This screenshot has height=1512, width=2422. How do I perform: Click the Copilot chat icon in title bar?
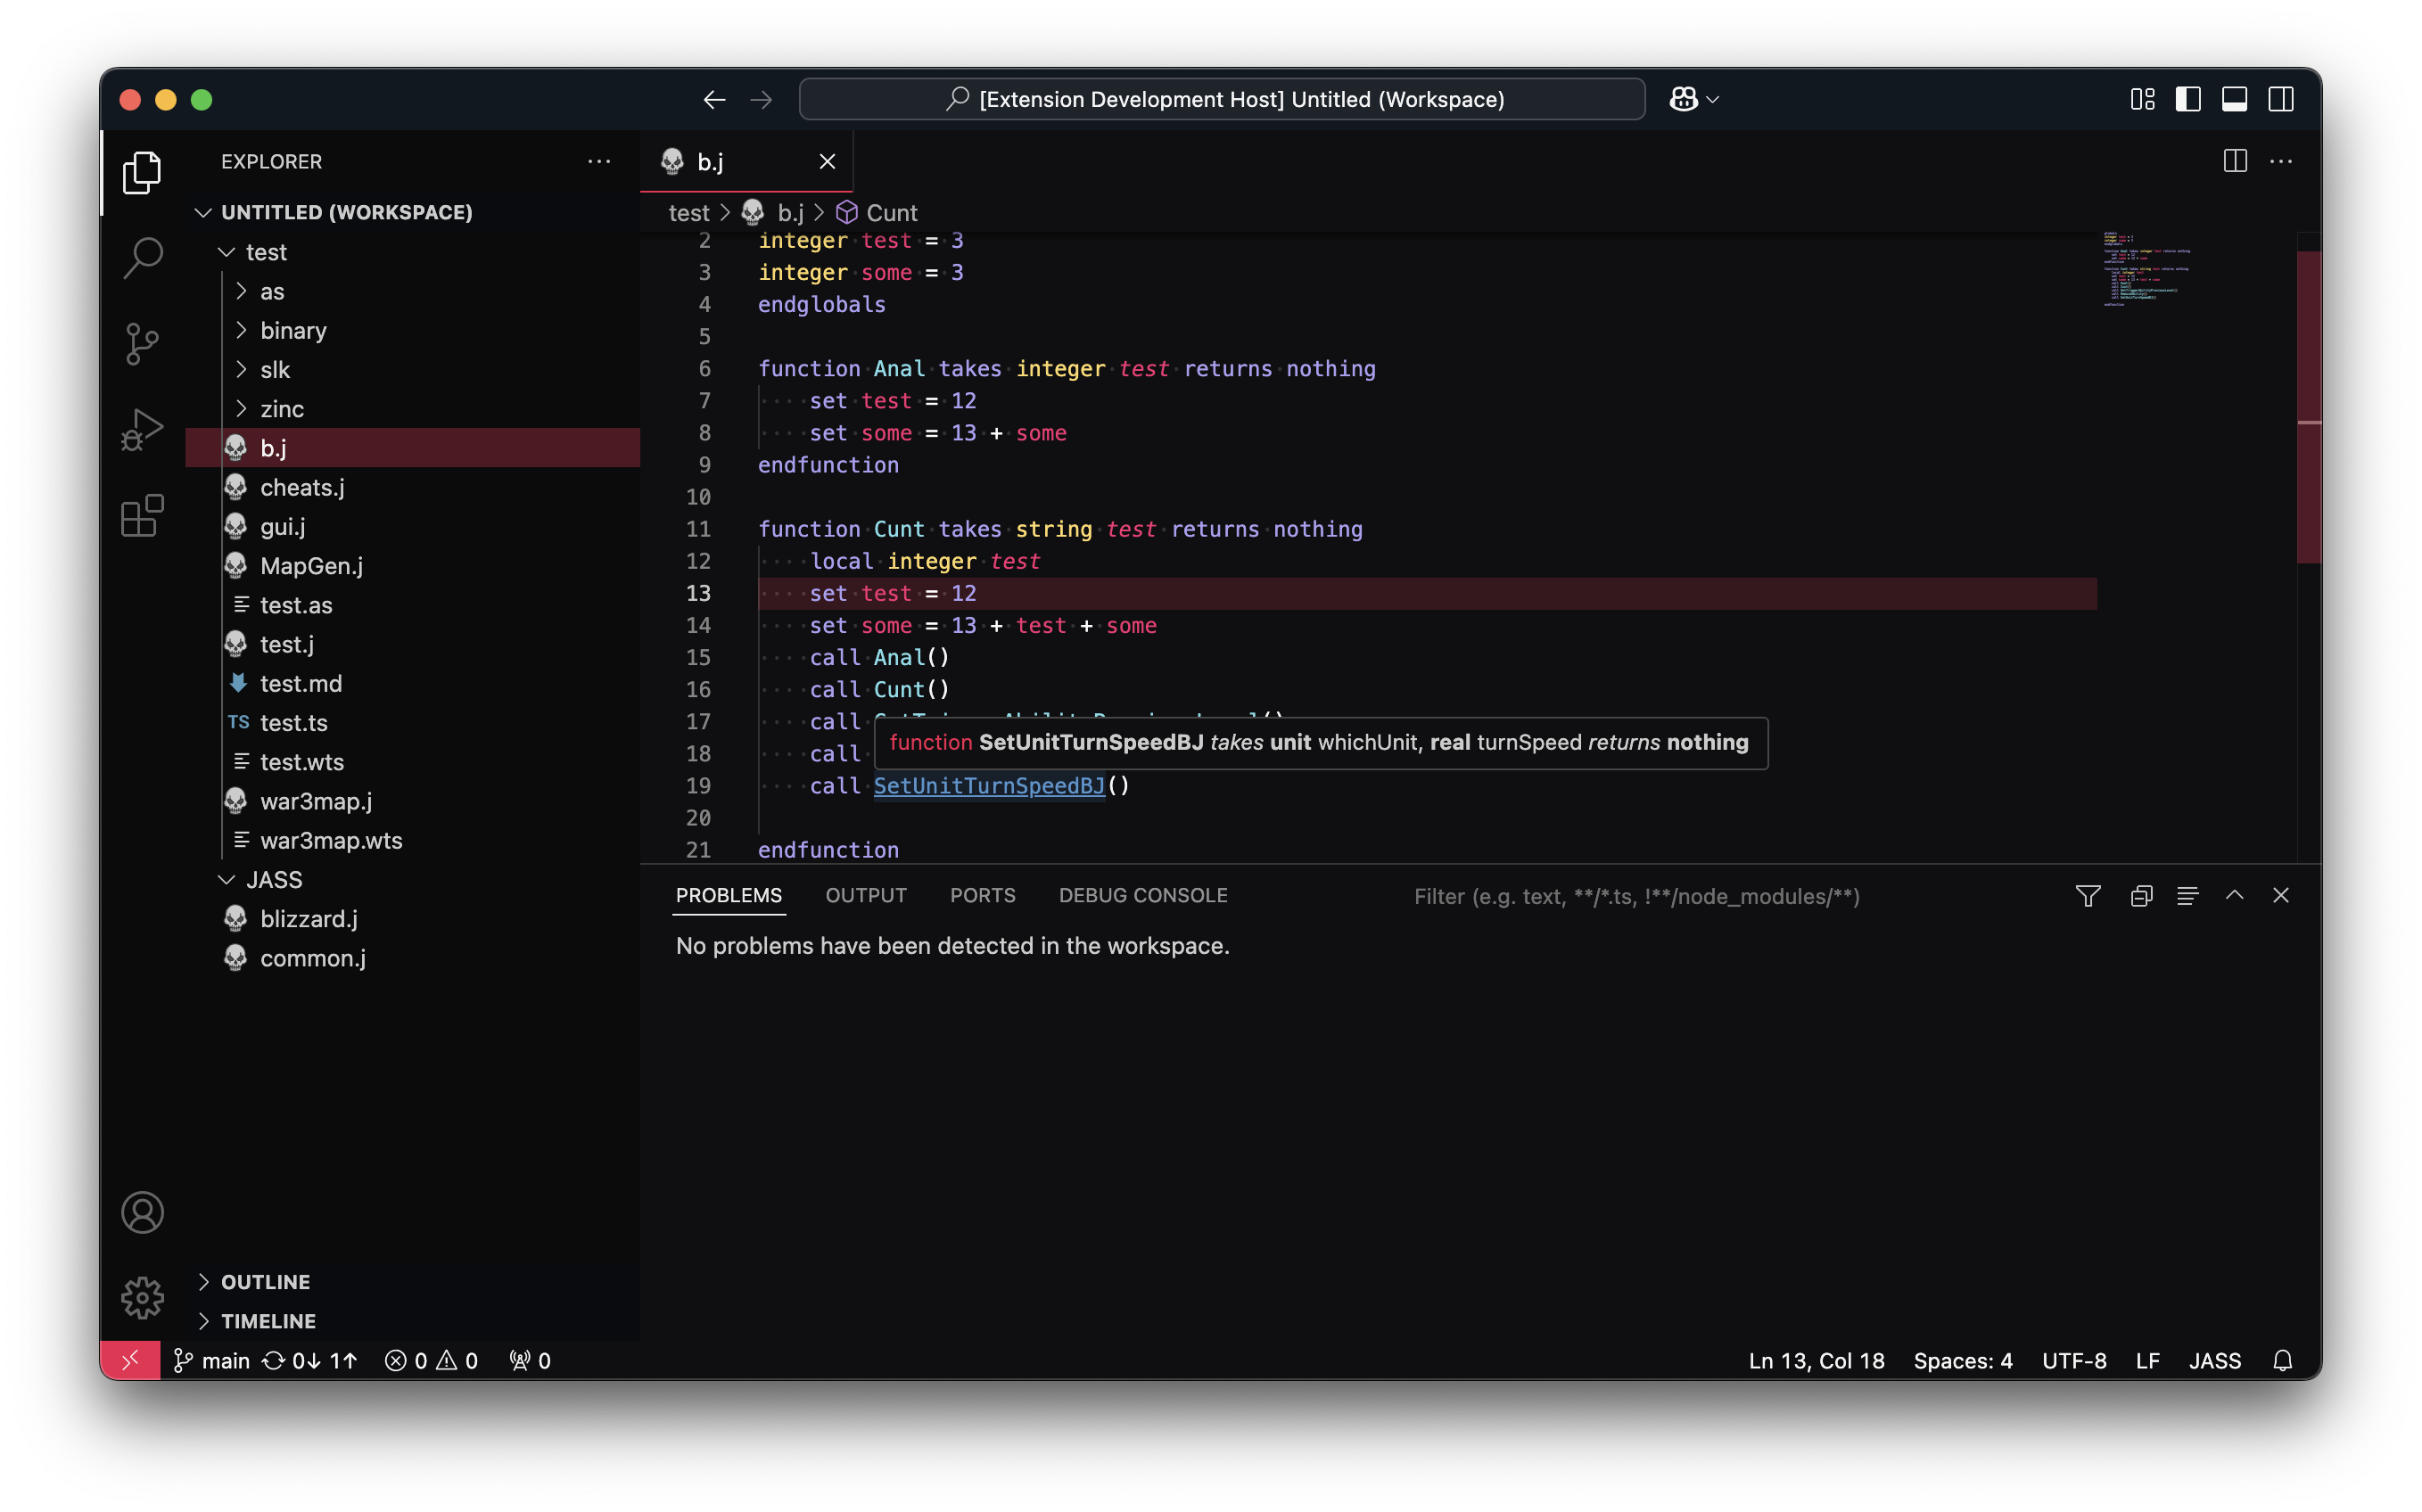click(1683, 99)
